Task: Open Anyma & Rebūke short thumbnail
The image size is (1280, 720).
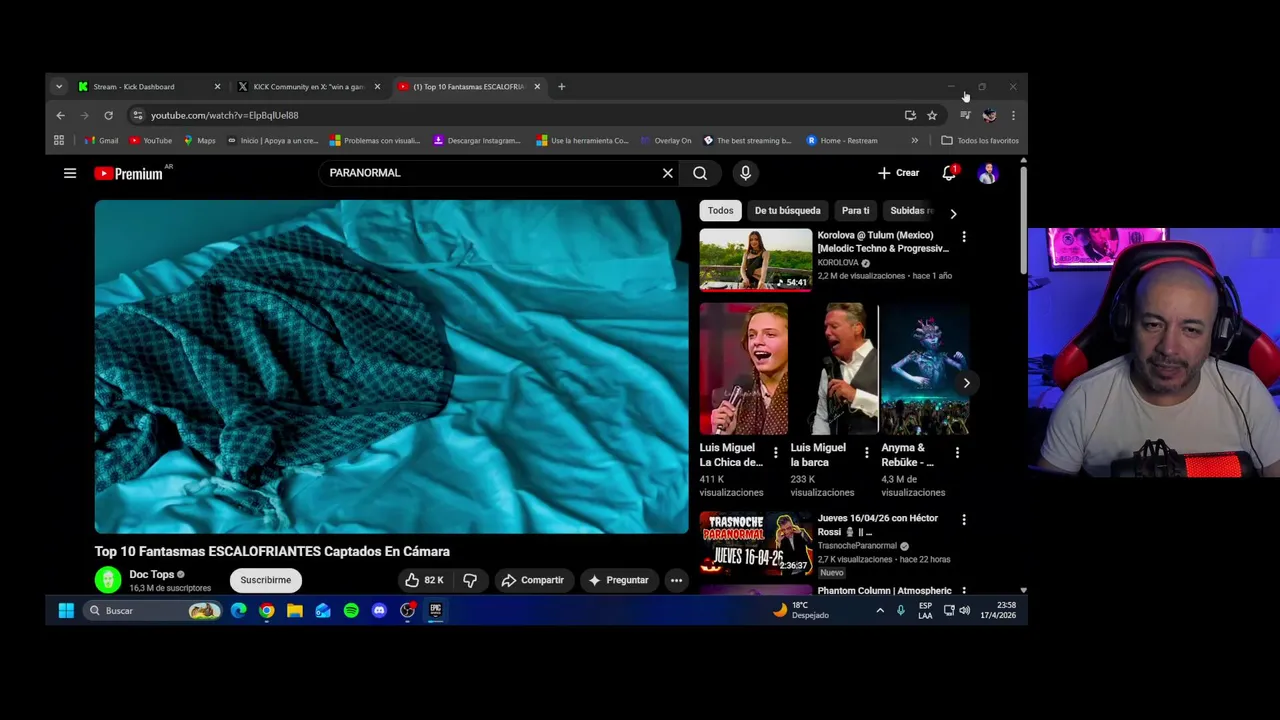Action: (925, 369)
